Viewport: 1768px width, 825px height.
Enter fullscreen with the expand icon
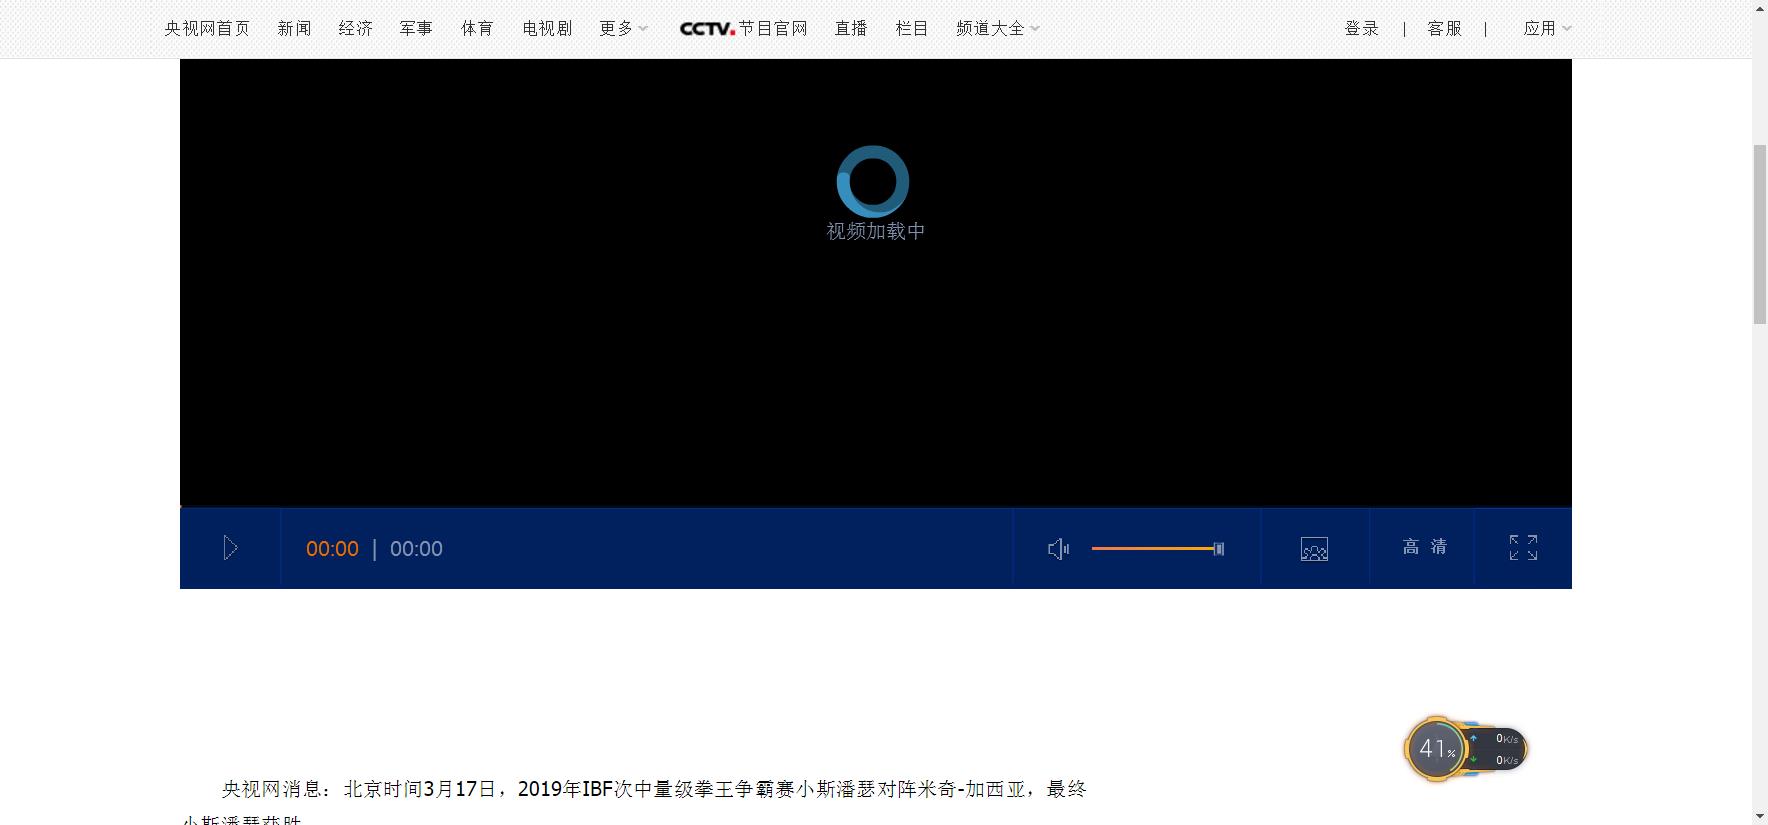click(x=1523, y=548)
